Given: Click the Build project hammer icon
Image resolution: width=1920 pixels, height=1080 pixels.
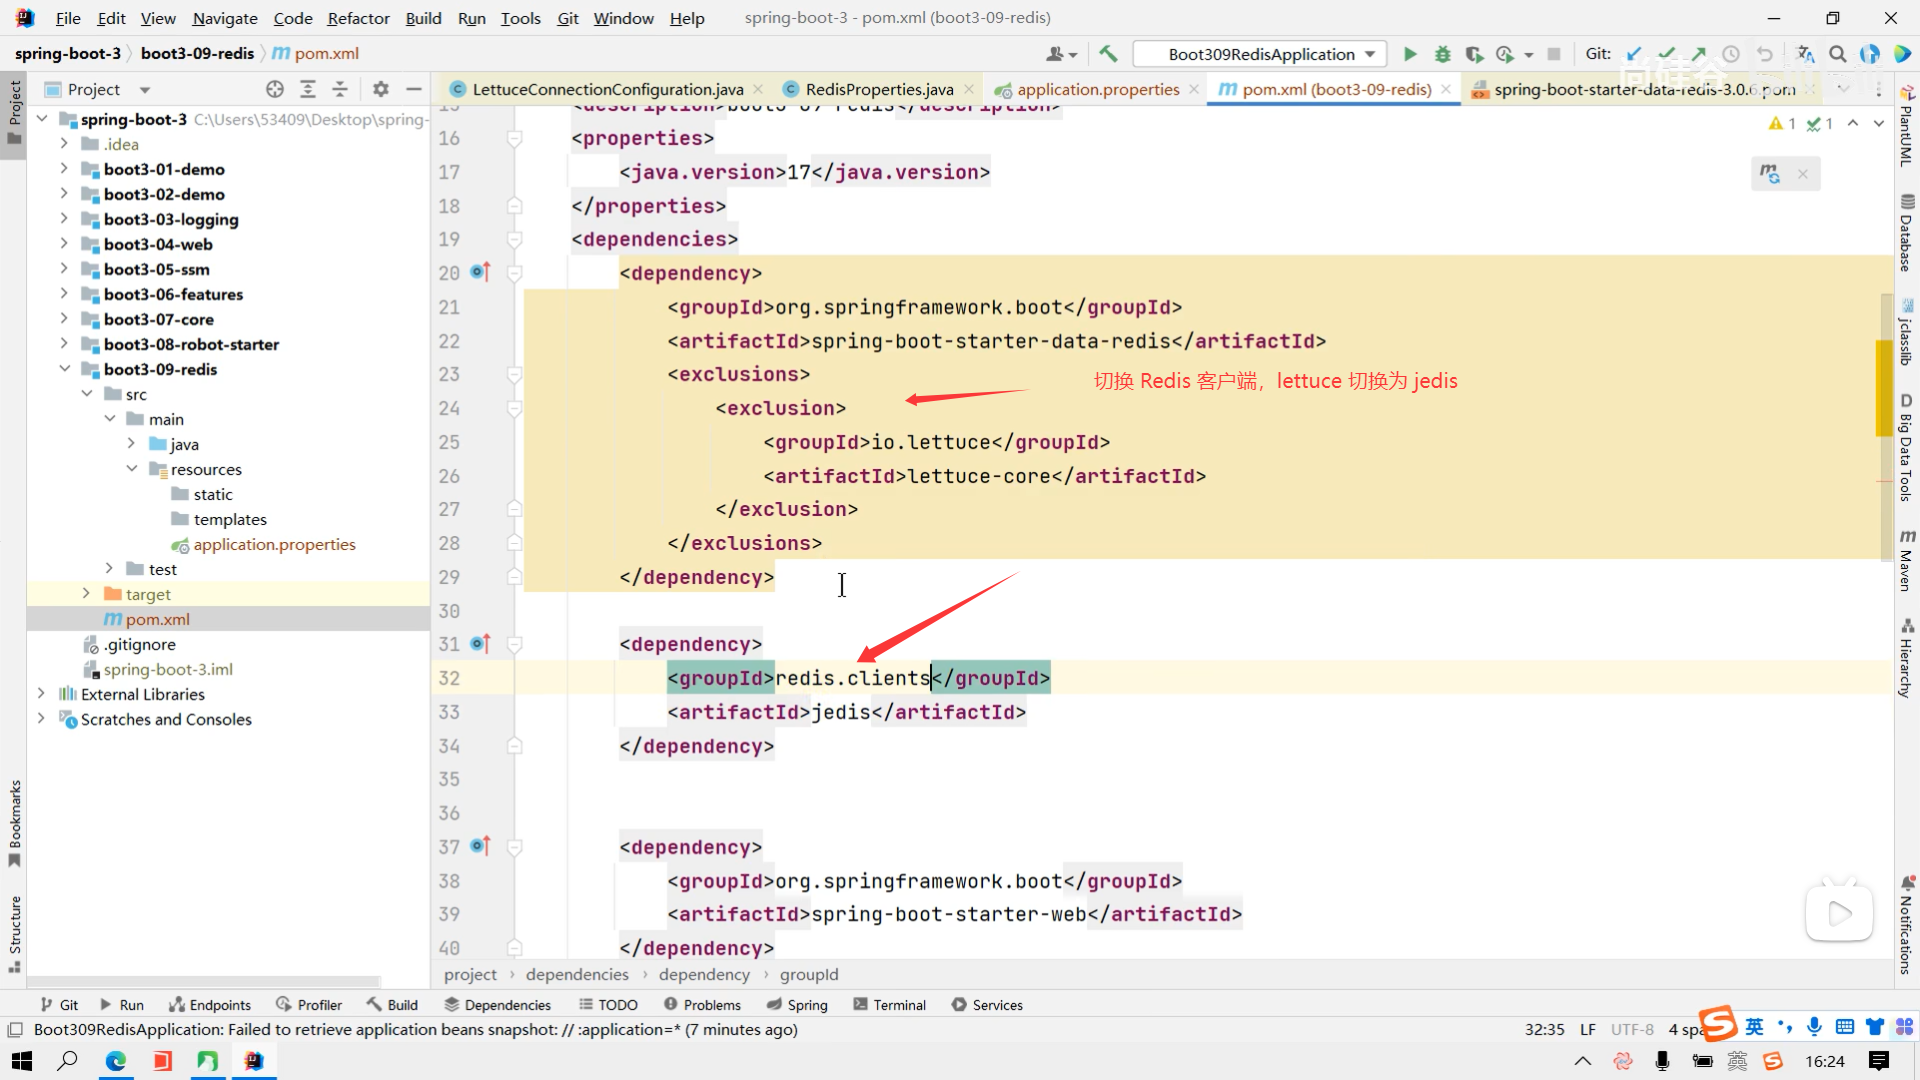Looking at the screenshot, I should click(x=1108, y=54).
